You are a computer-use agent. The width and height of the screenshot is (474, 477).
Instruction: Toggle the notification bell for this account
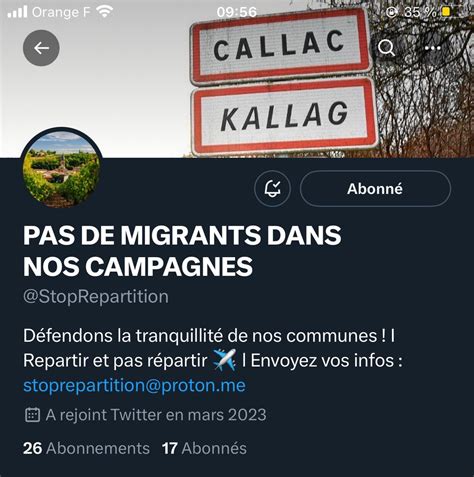272,189
